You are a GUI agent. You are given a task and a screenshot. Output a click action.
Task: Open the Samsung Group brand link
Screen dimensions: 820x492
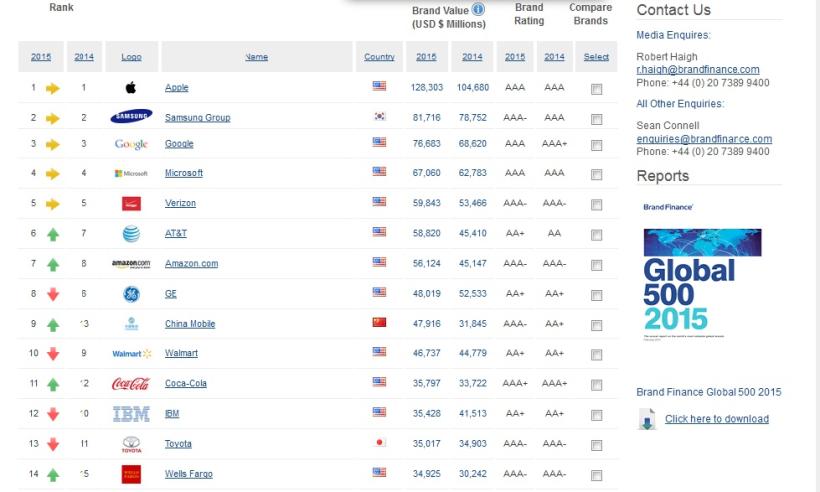pos(197,118)
